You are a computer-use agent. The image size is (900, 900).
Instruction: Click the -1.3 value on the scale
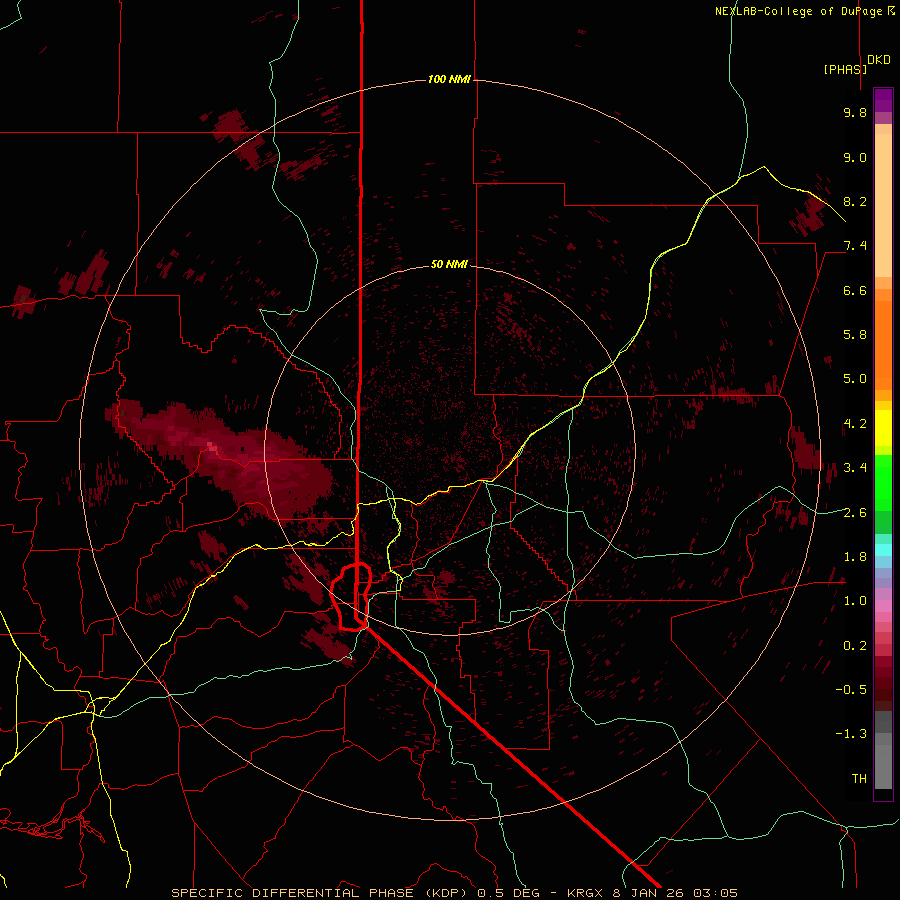(851, 734)
